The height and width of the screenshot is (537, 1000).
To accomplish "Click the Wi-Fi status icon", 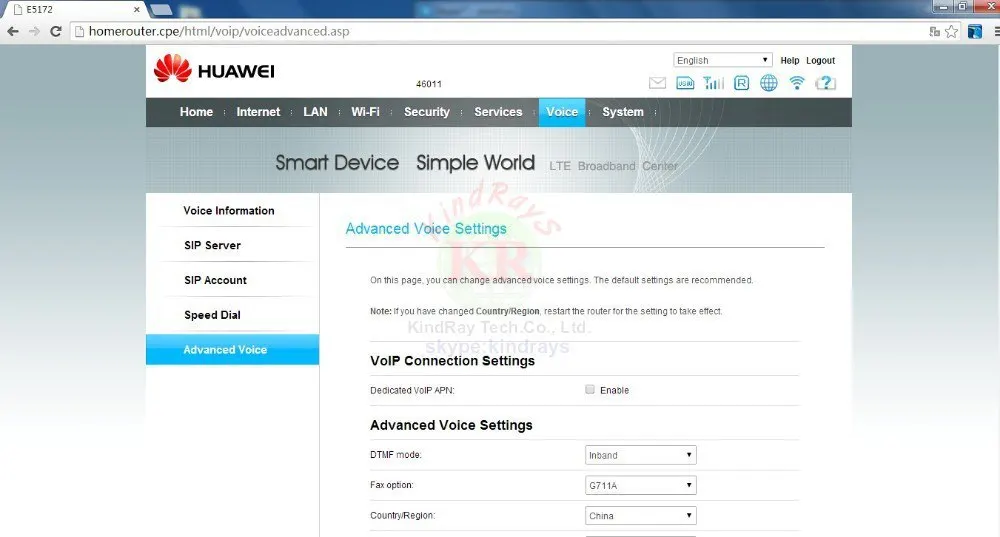I will pos(797,83).
